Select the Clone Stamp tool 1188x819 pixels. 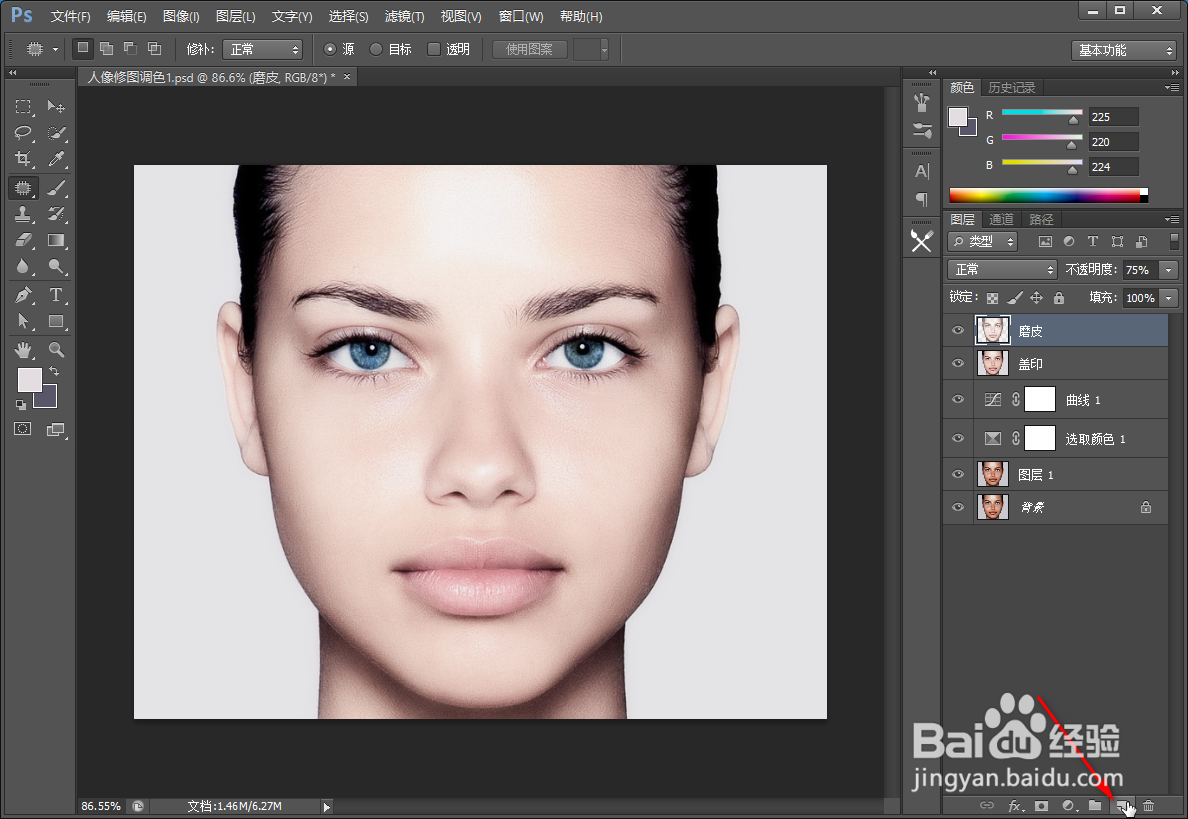[23, 214]
